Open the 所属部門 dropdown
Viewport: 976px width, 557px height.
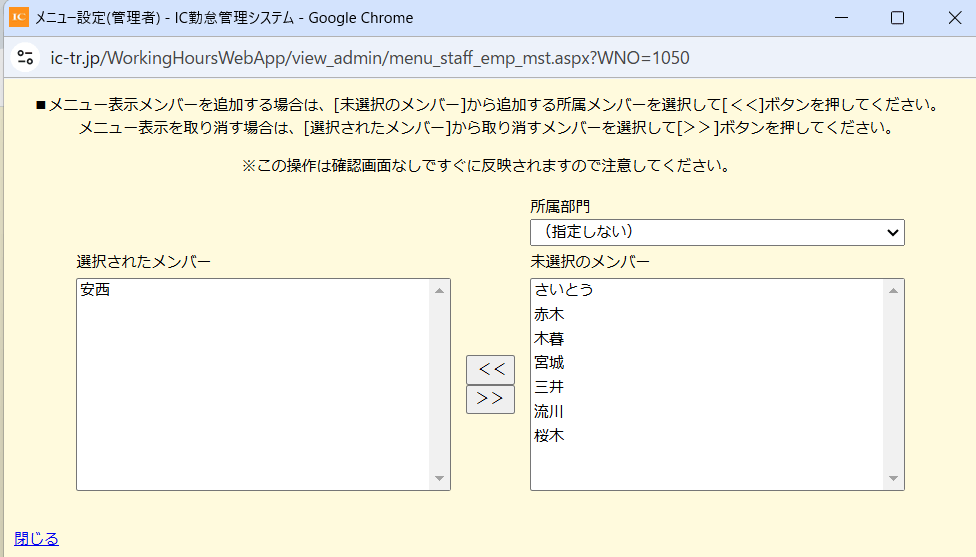click(717, 232)
